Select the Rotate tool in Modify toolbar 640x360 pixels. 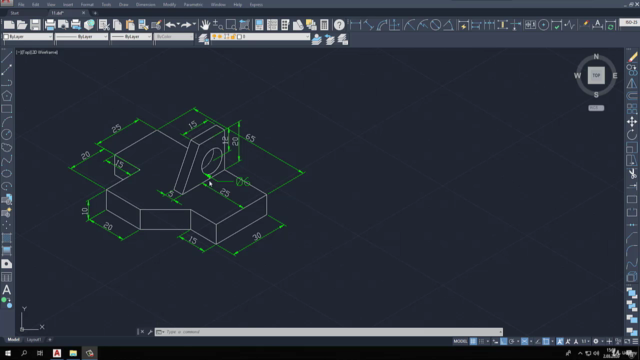pyautogui.click(x=632, y=135)
